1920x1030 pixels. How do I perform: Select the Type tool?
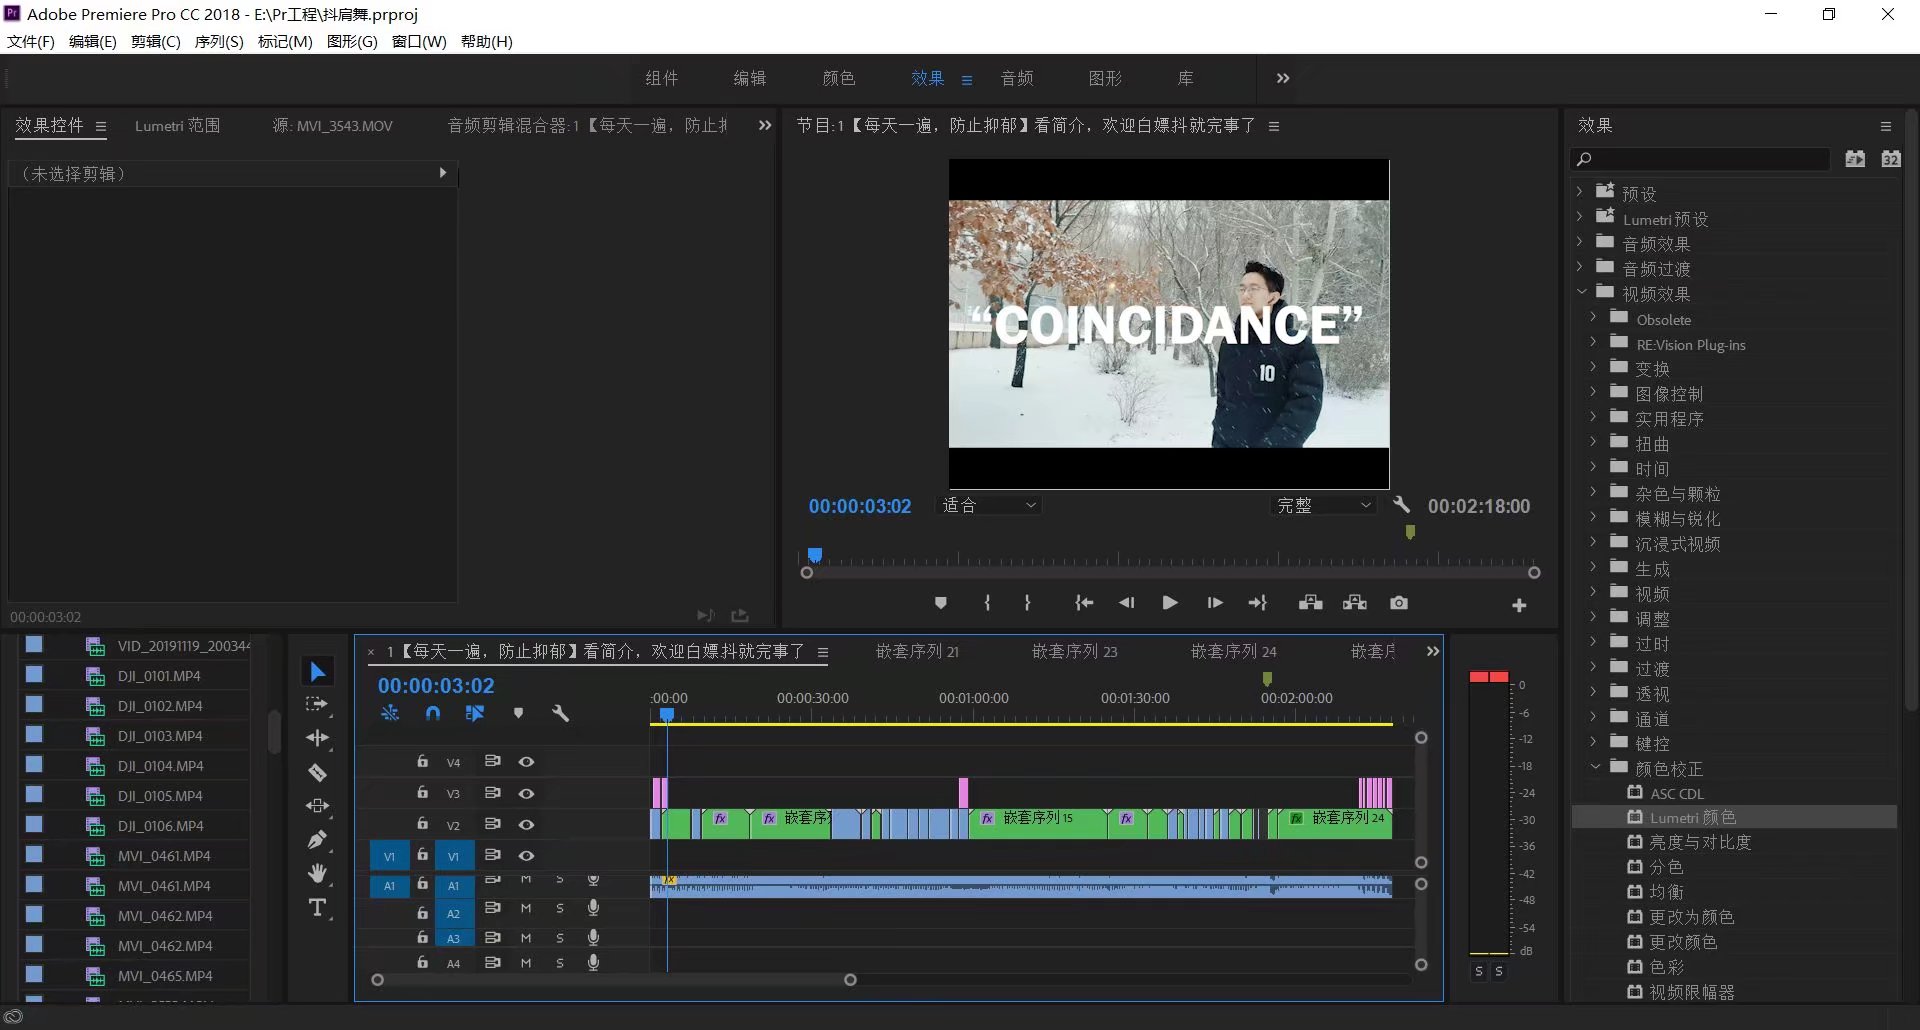(317, 908)
